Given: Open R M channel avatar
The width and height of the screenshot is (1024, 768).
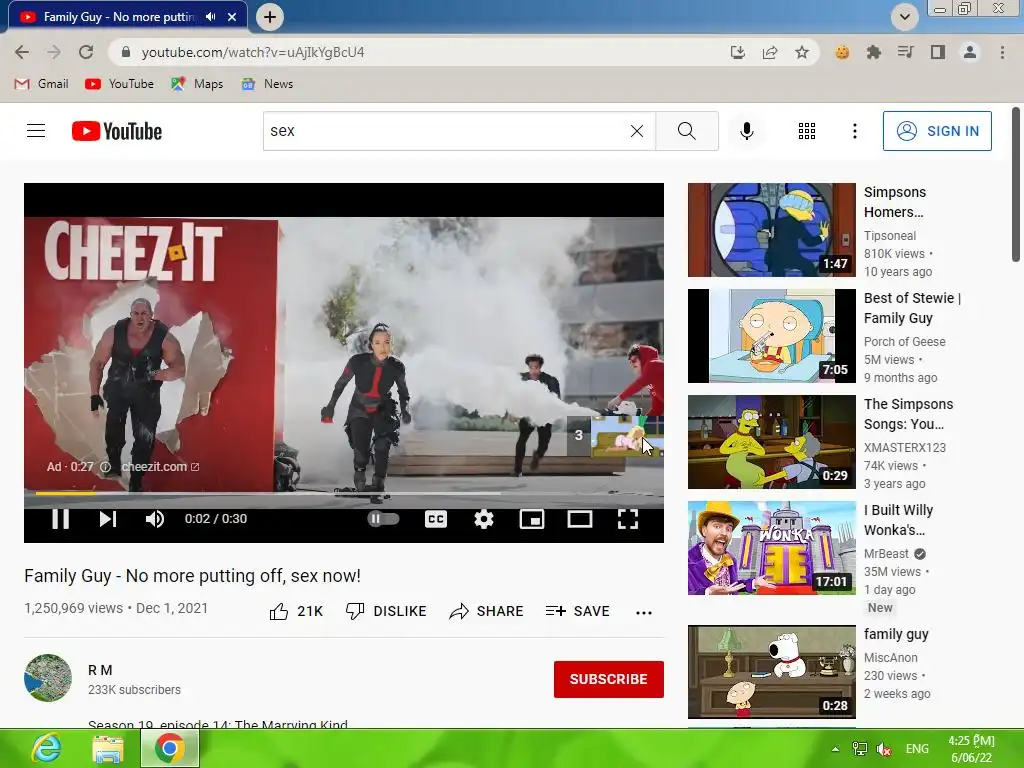Looking at the screenshot, I should 48,678.
